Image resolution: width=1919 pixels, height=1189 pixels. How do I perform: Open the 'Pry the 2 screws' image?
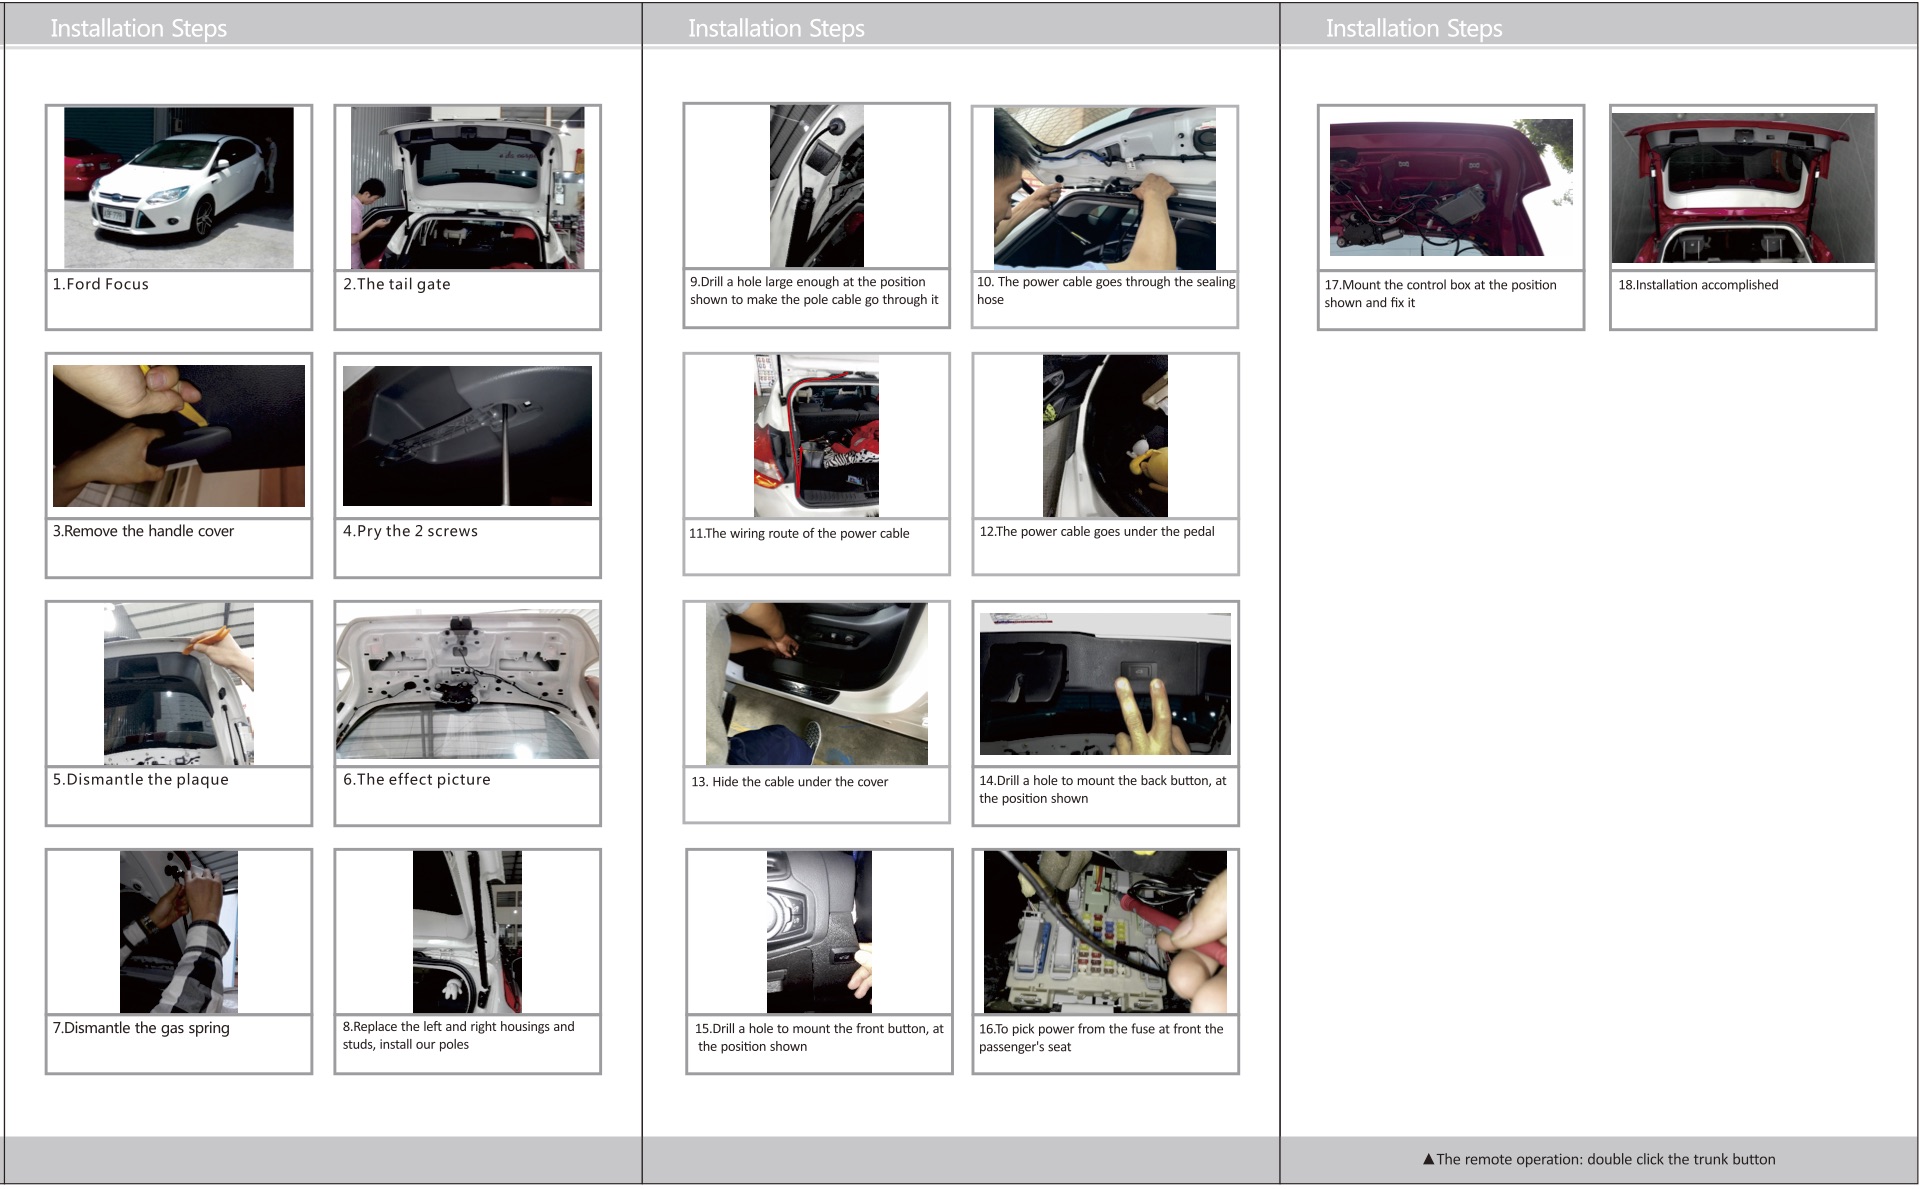[x=467, y=436]
